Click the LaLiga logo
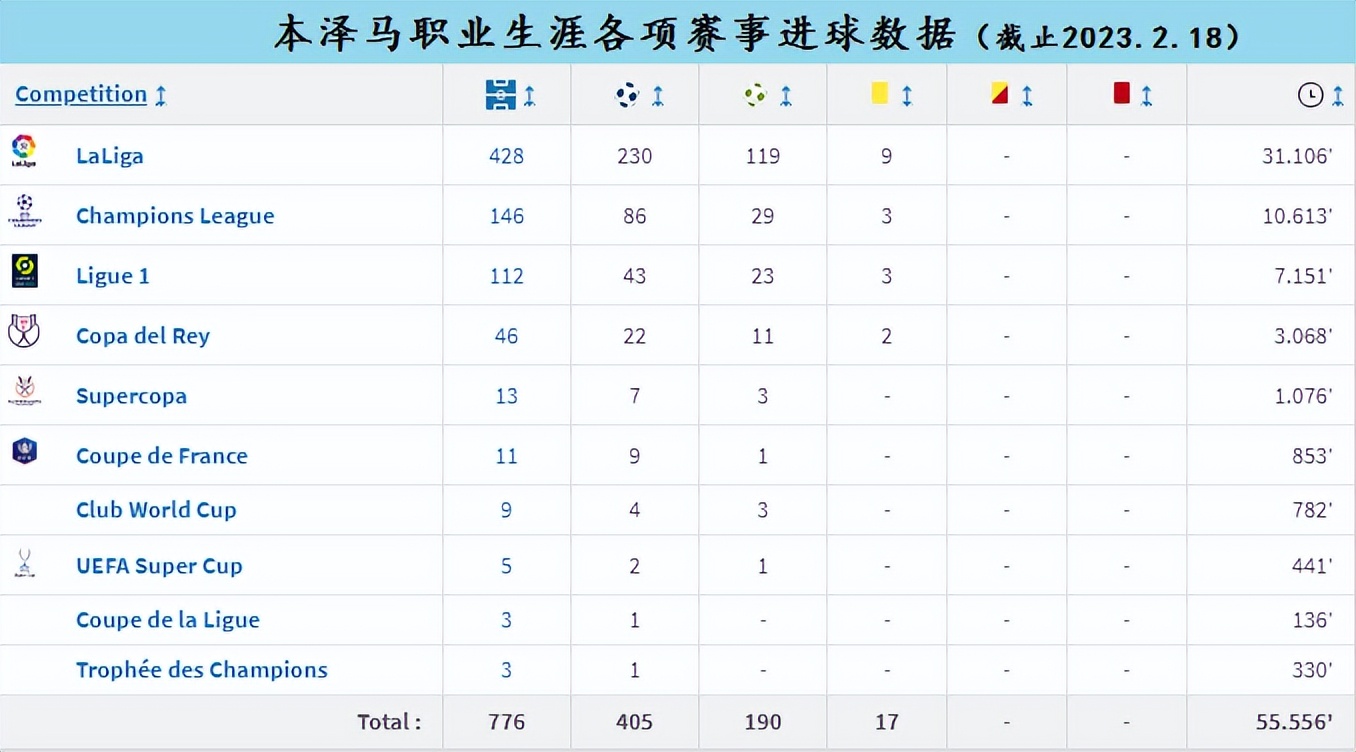The width and height of the screenshot is (1356, 752). [x=24, y=151]
